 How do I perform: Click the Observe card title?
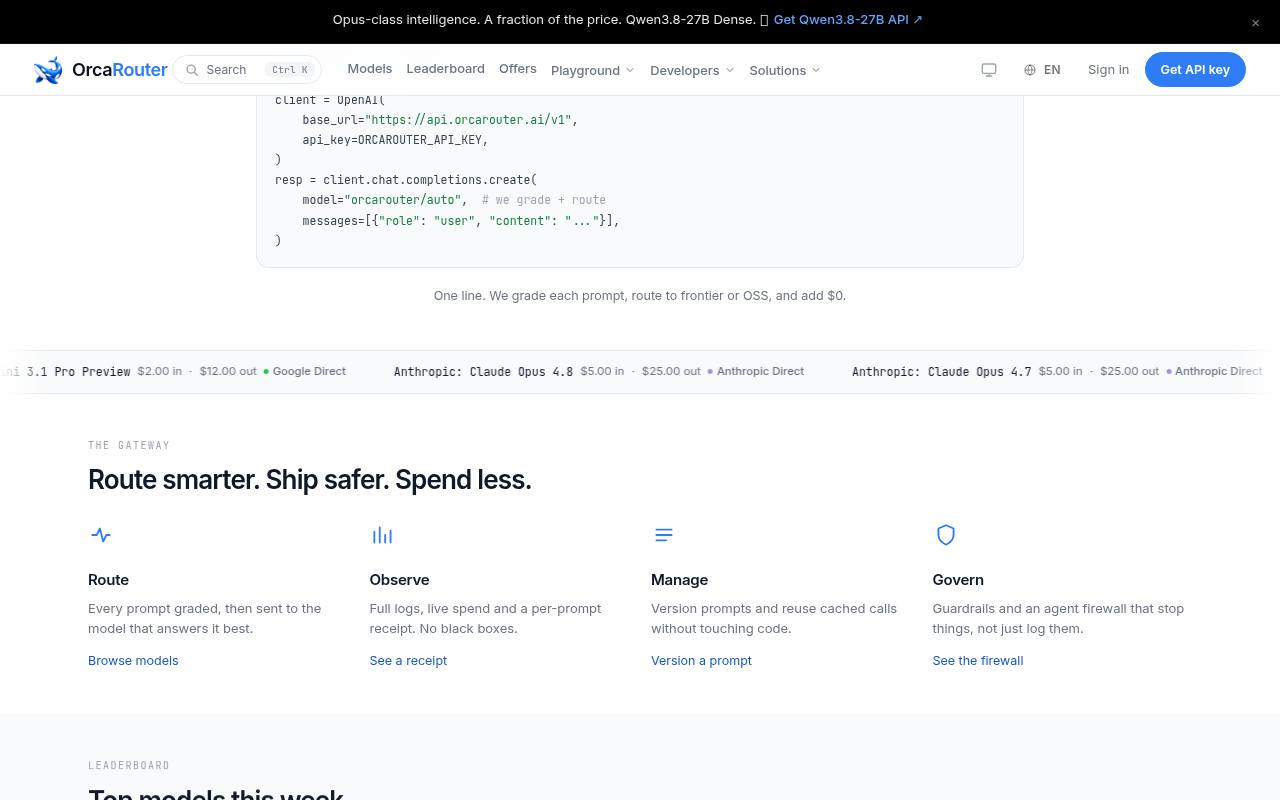coord(399,580)
